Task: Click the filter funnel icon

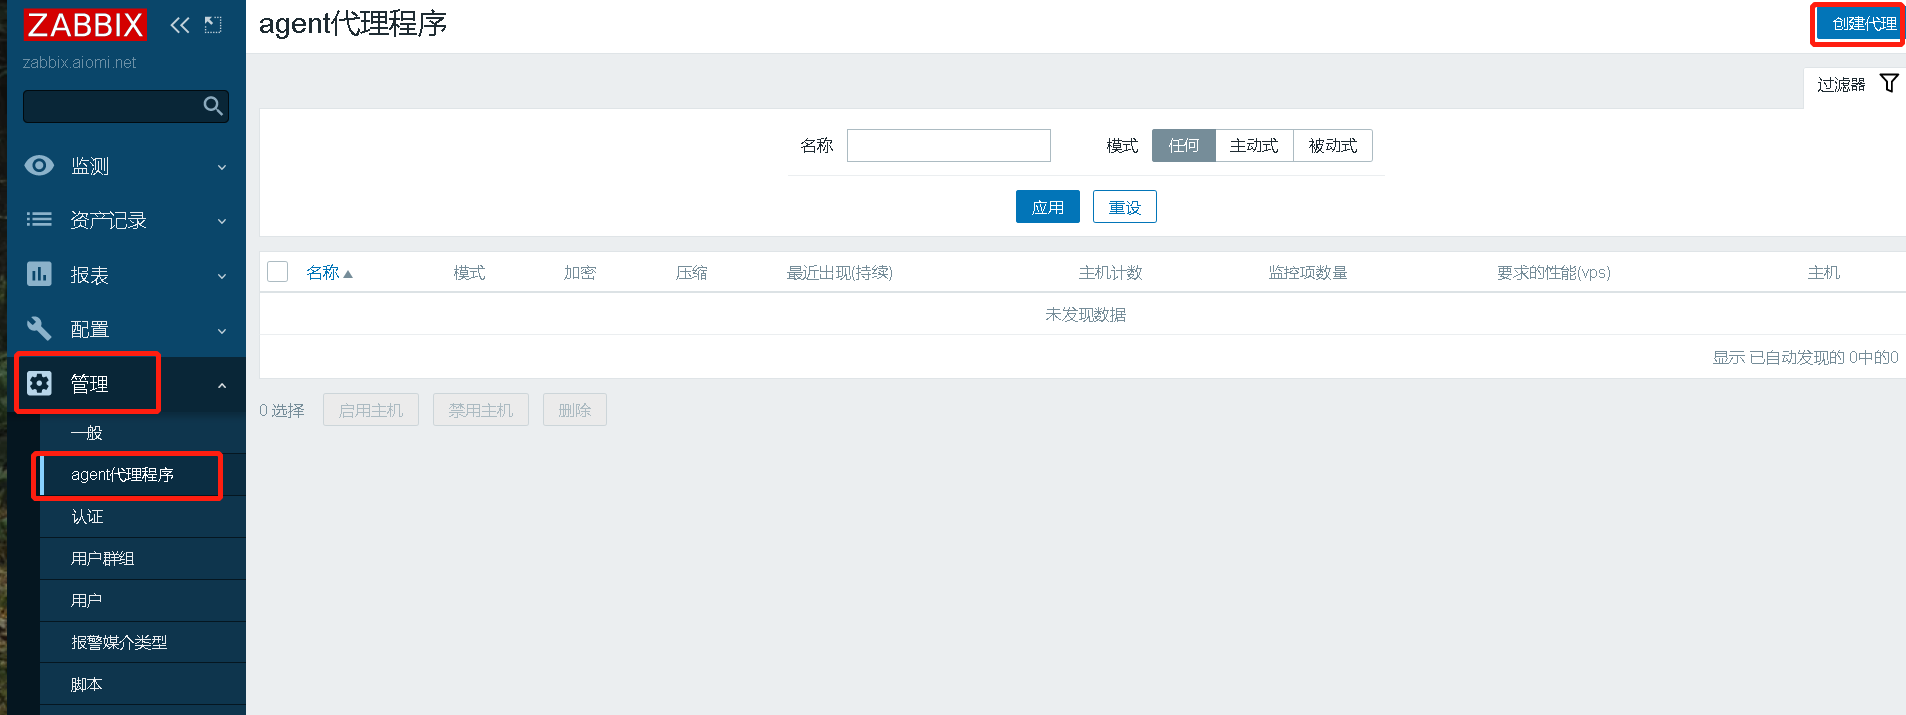Action: coord(1889,83)
